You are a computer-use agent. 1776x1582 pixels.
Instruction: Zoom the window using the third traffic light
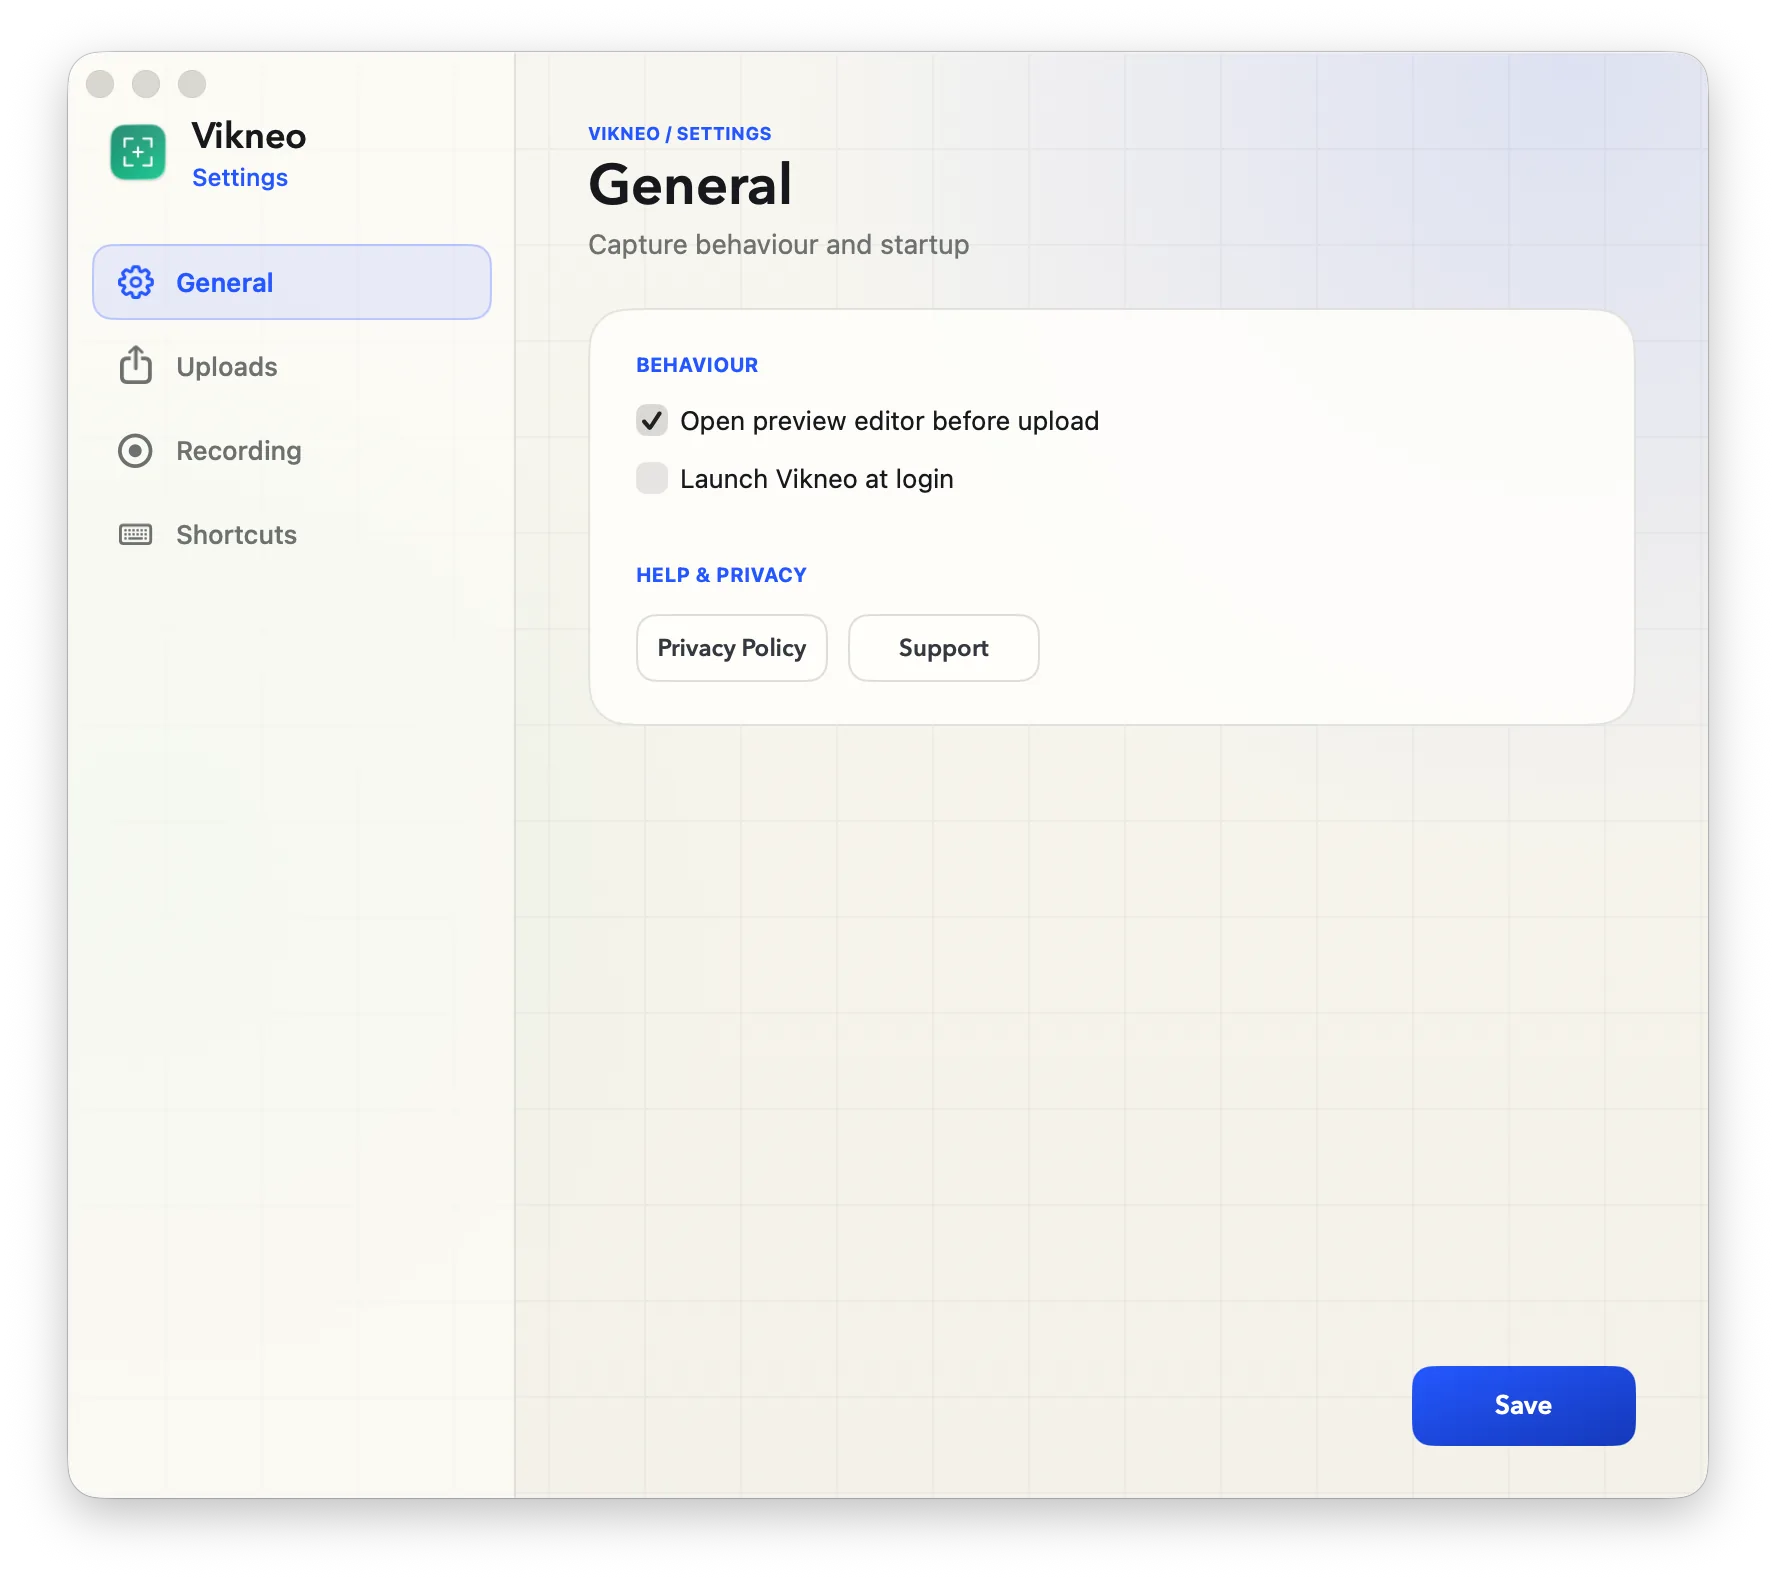pos(192,84)
